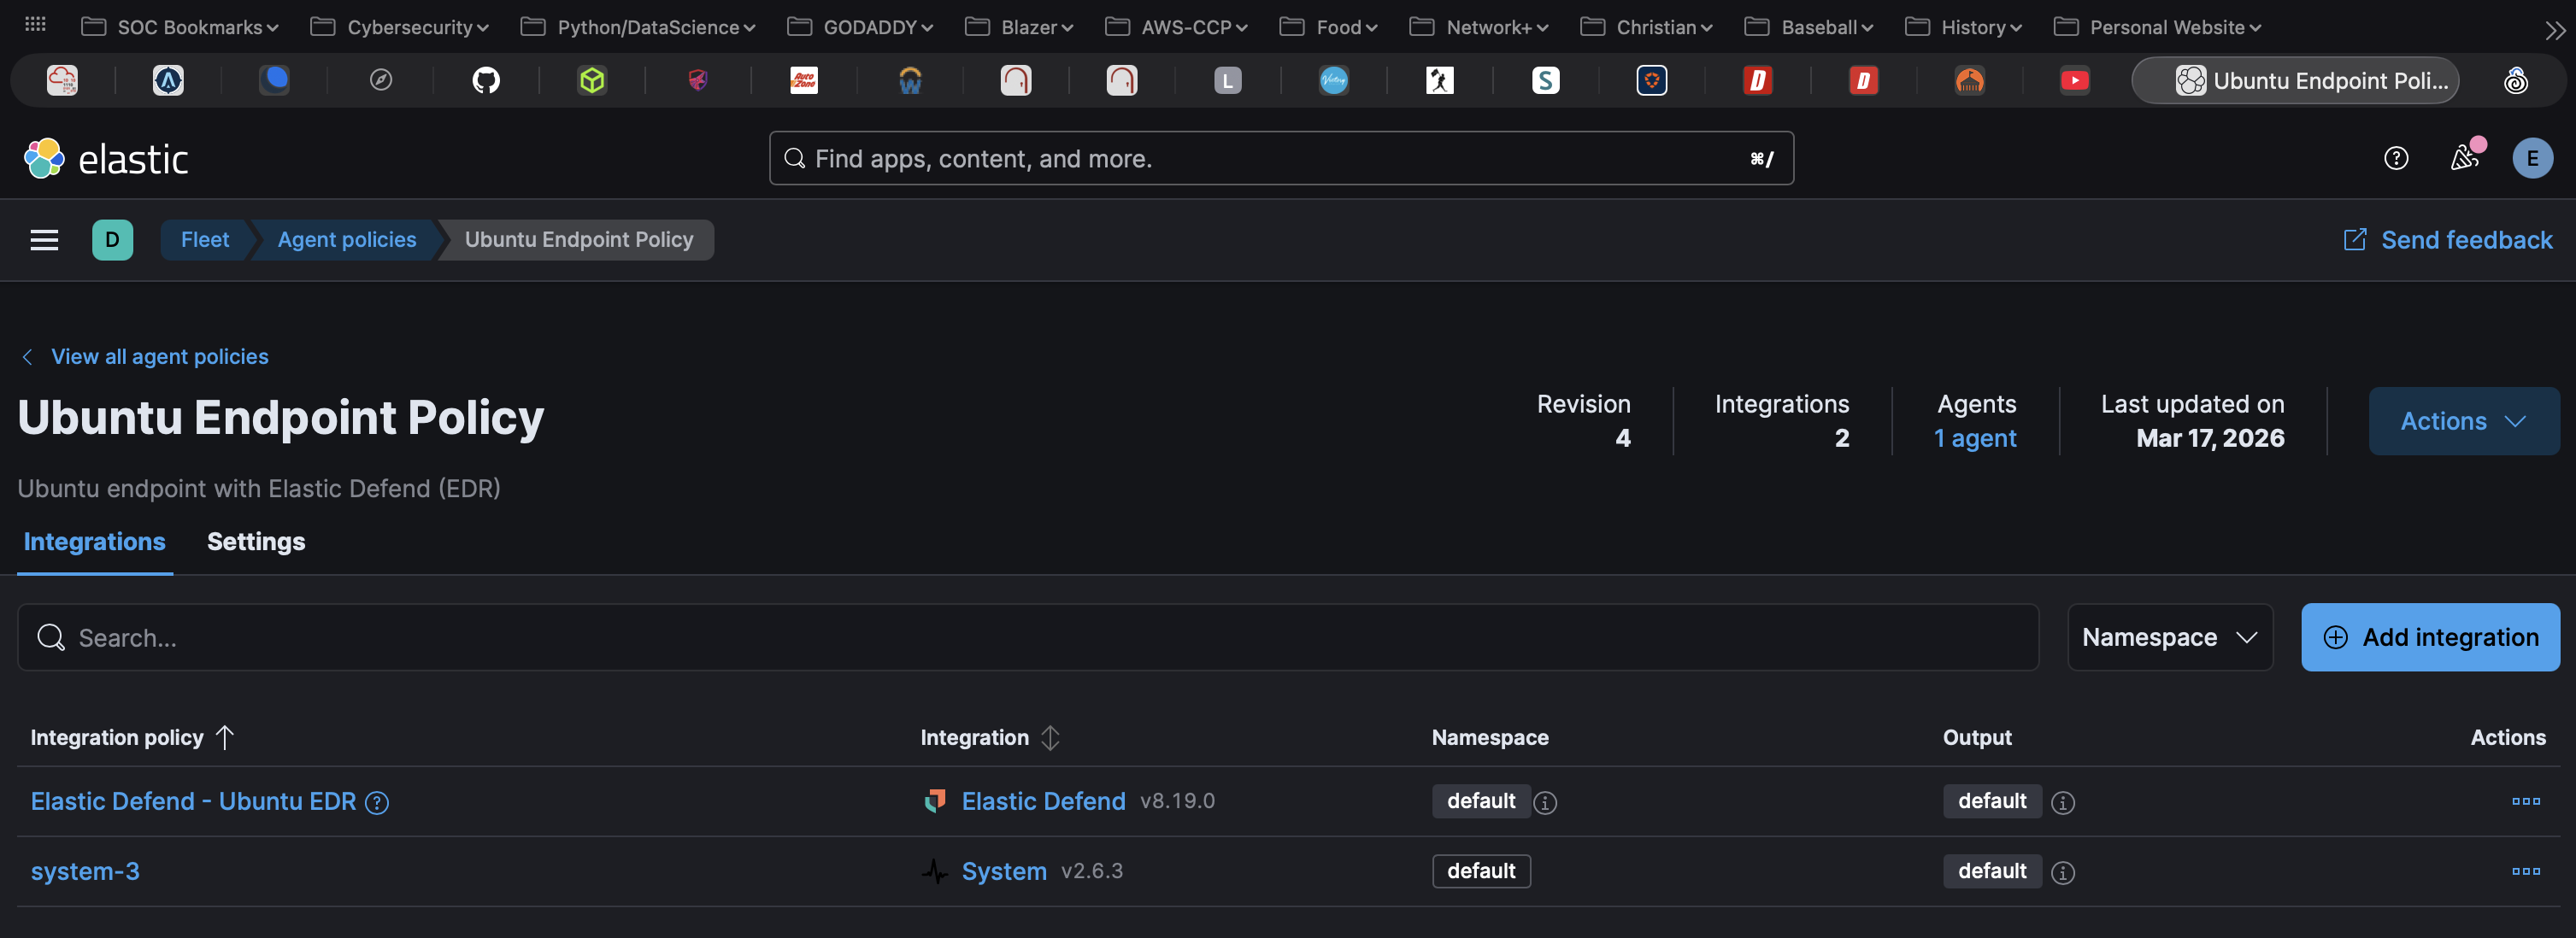Sort by Integration column

pyautogui.click(x=989, y=737)
